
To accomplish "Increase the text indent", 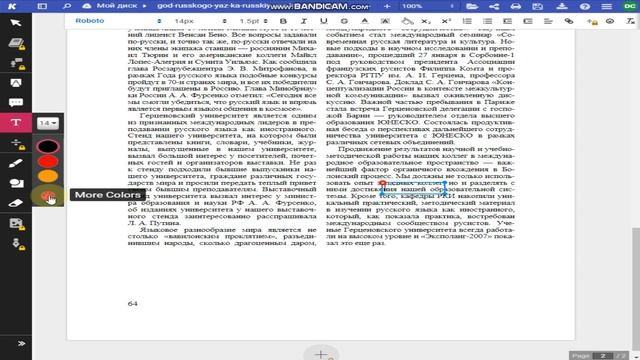I will [x=528, y=21].
